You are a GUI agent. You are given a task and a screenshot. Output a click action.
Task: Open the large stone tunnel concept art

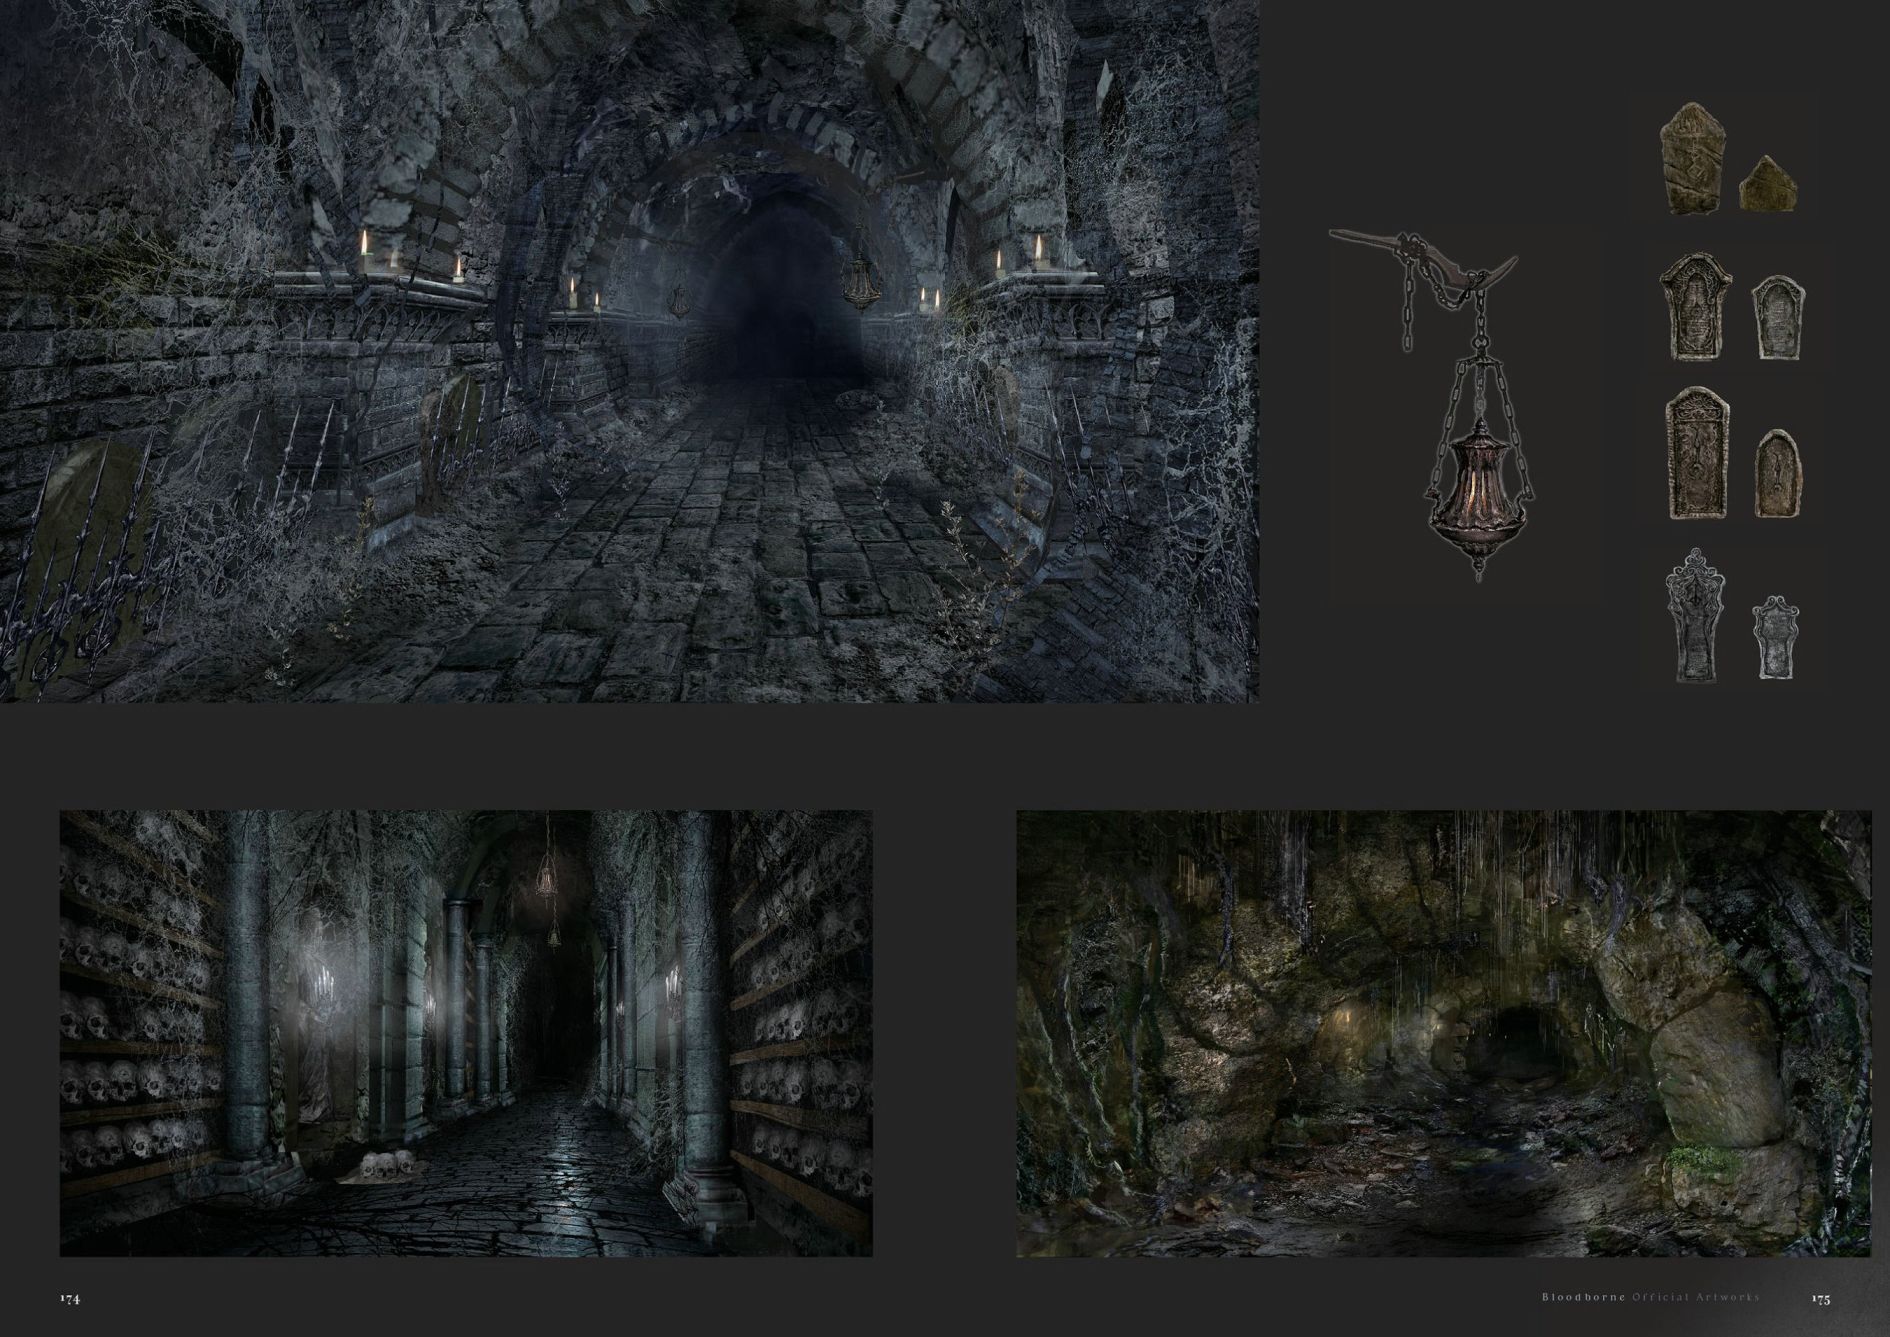629,350
